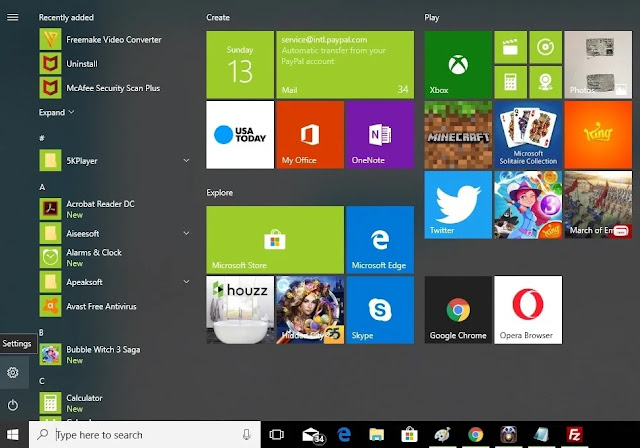Open Microsoft Store from the taskbar

point(409,435)
